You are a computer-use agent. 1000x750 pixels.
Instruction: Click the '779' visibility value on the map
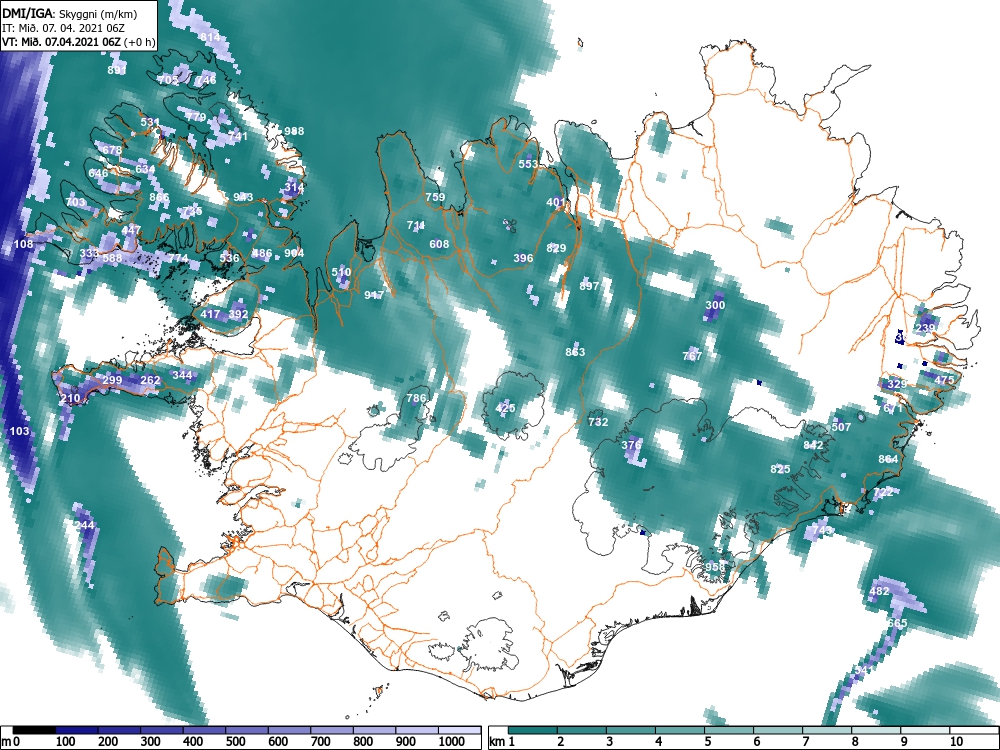(x=196, y=117)
